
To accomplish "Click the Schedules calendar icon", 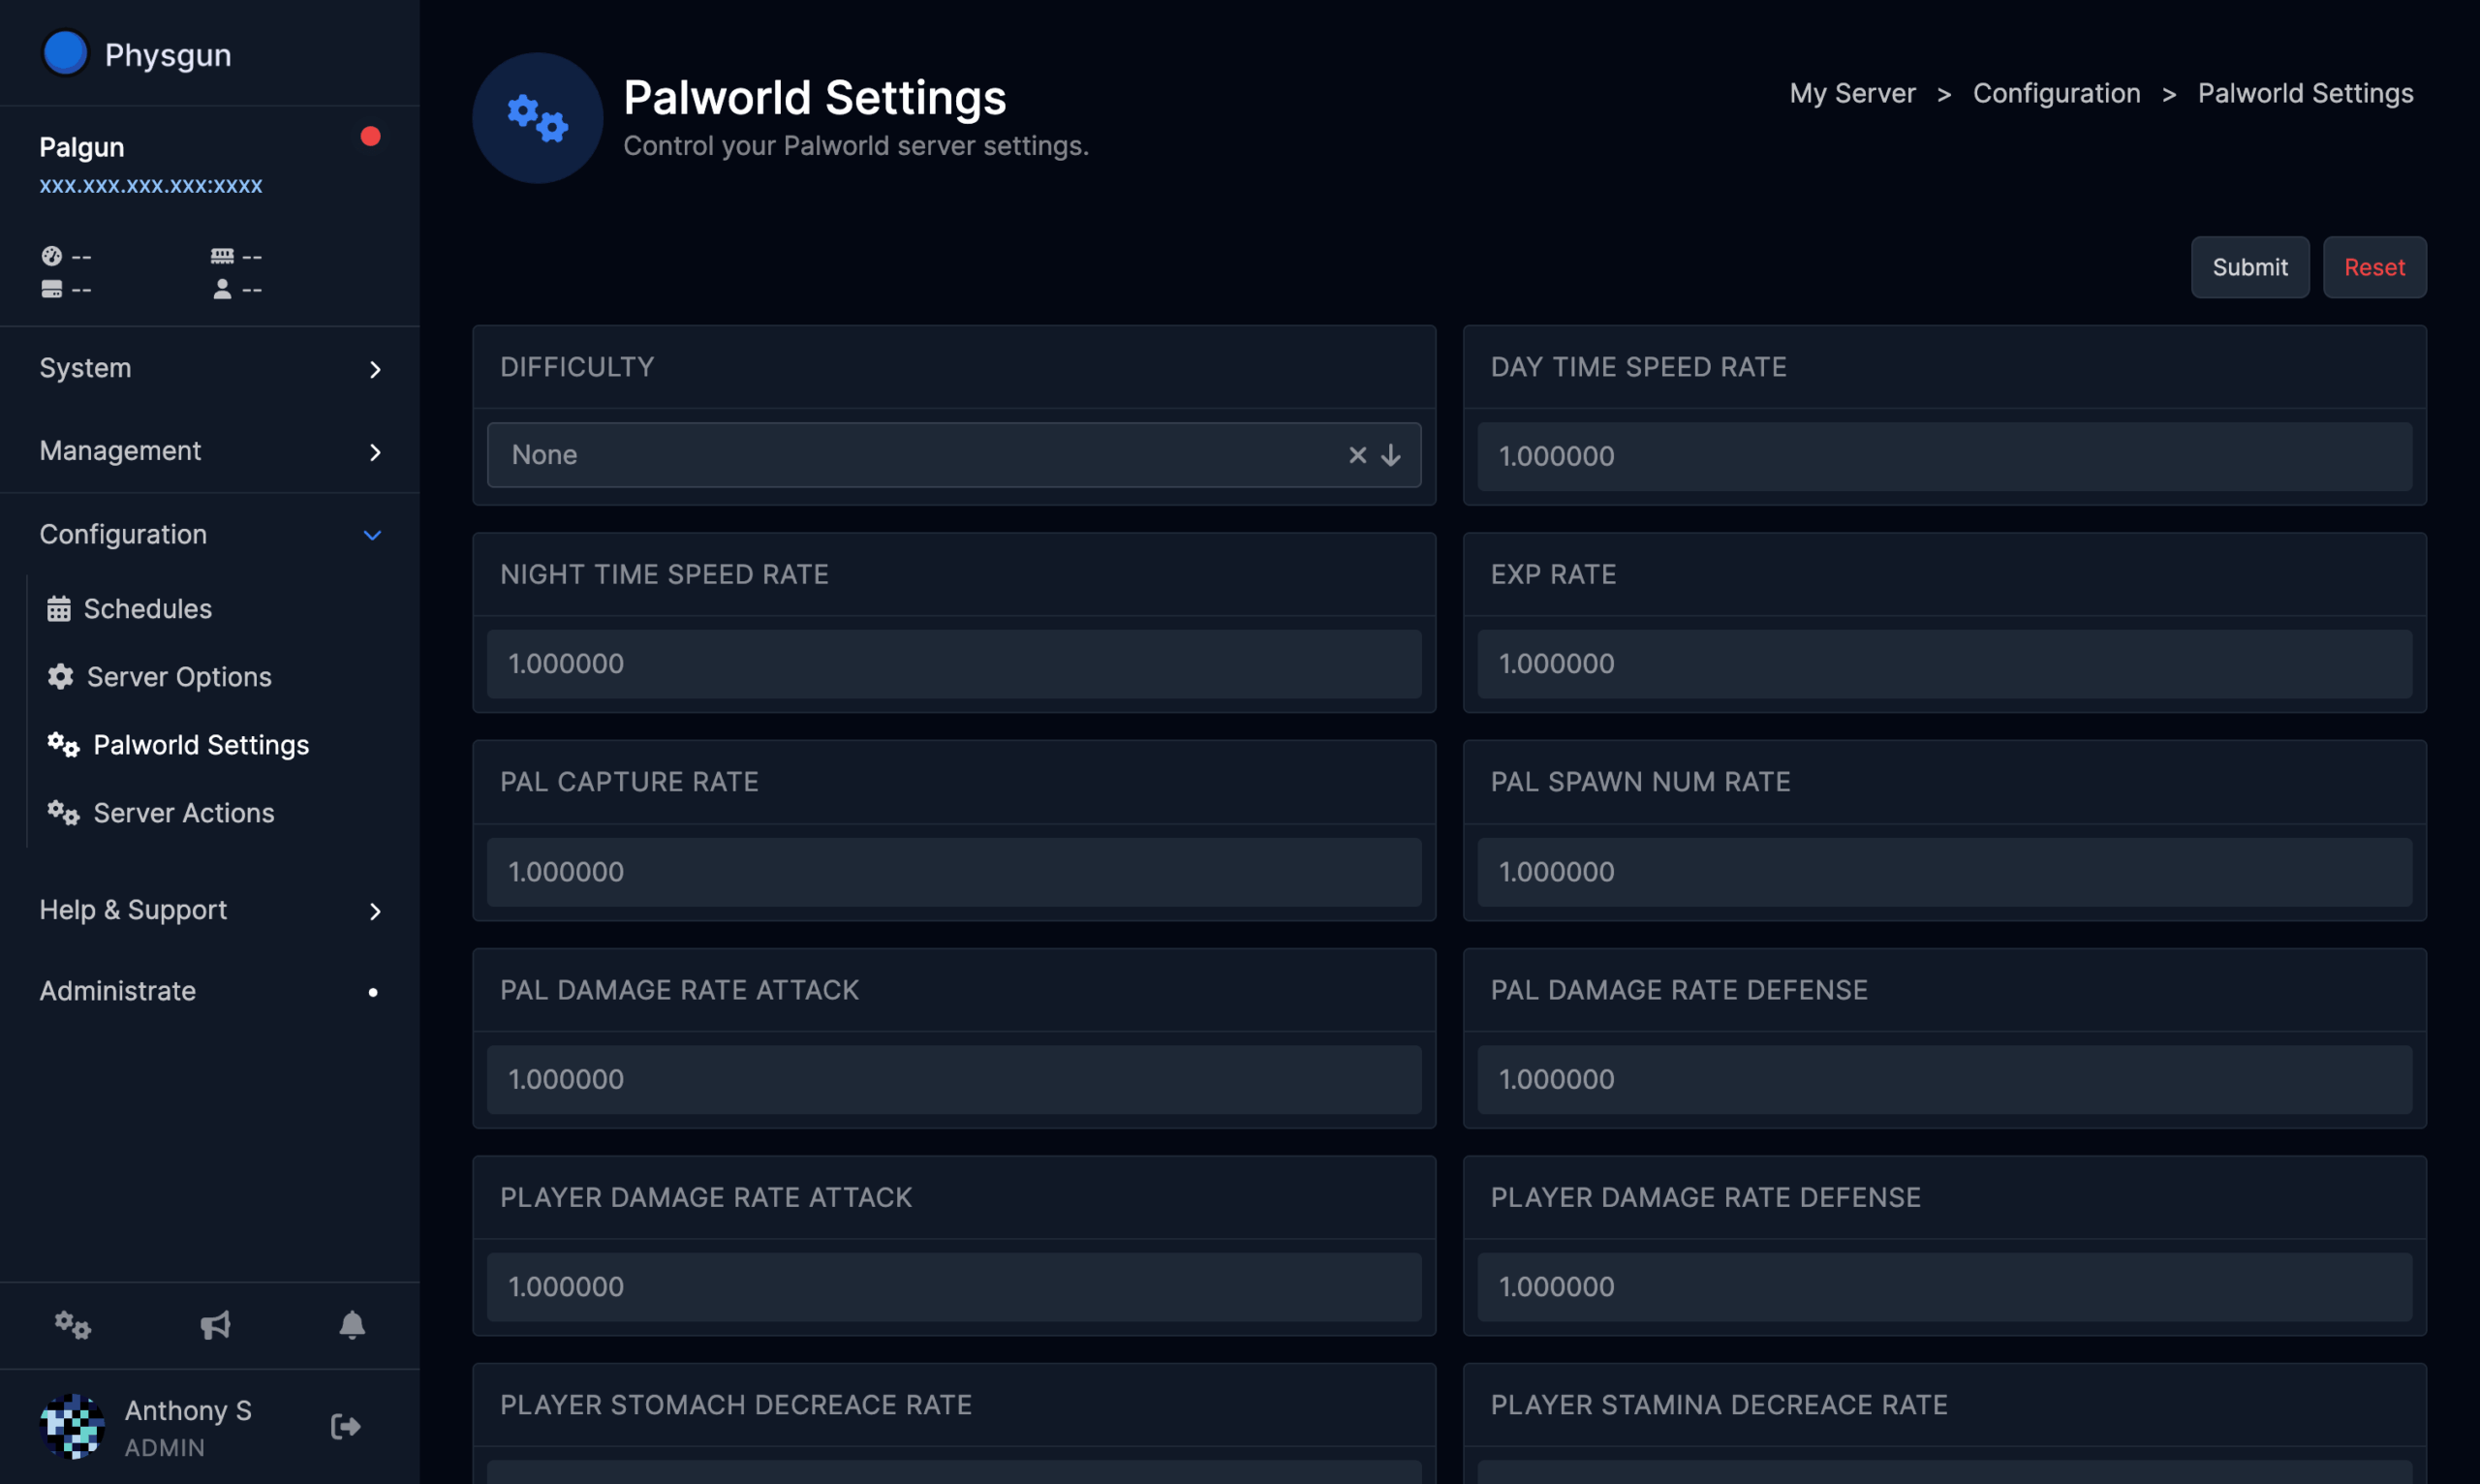I will click(x=59, y=609).
